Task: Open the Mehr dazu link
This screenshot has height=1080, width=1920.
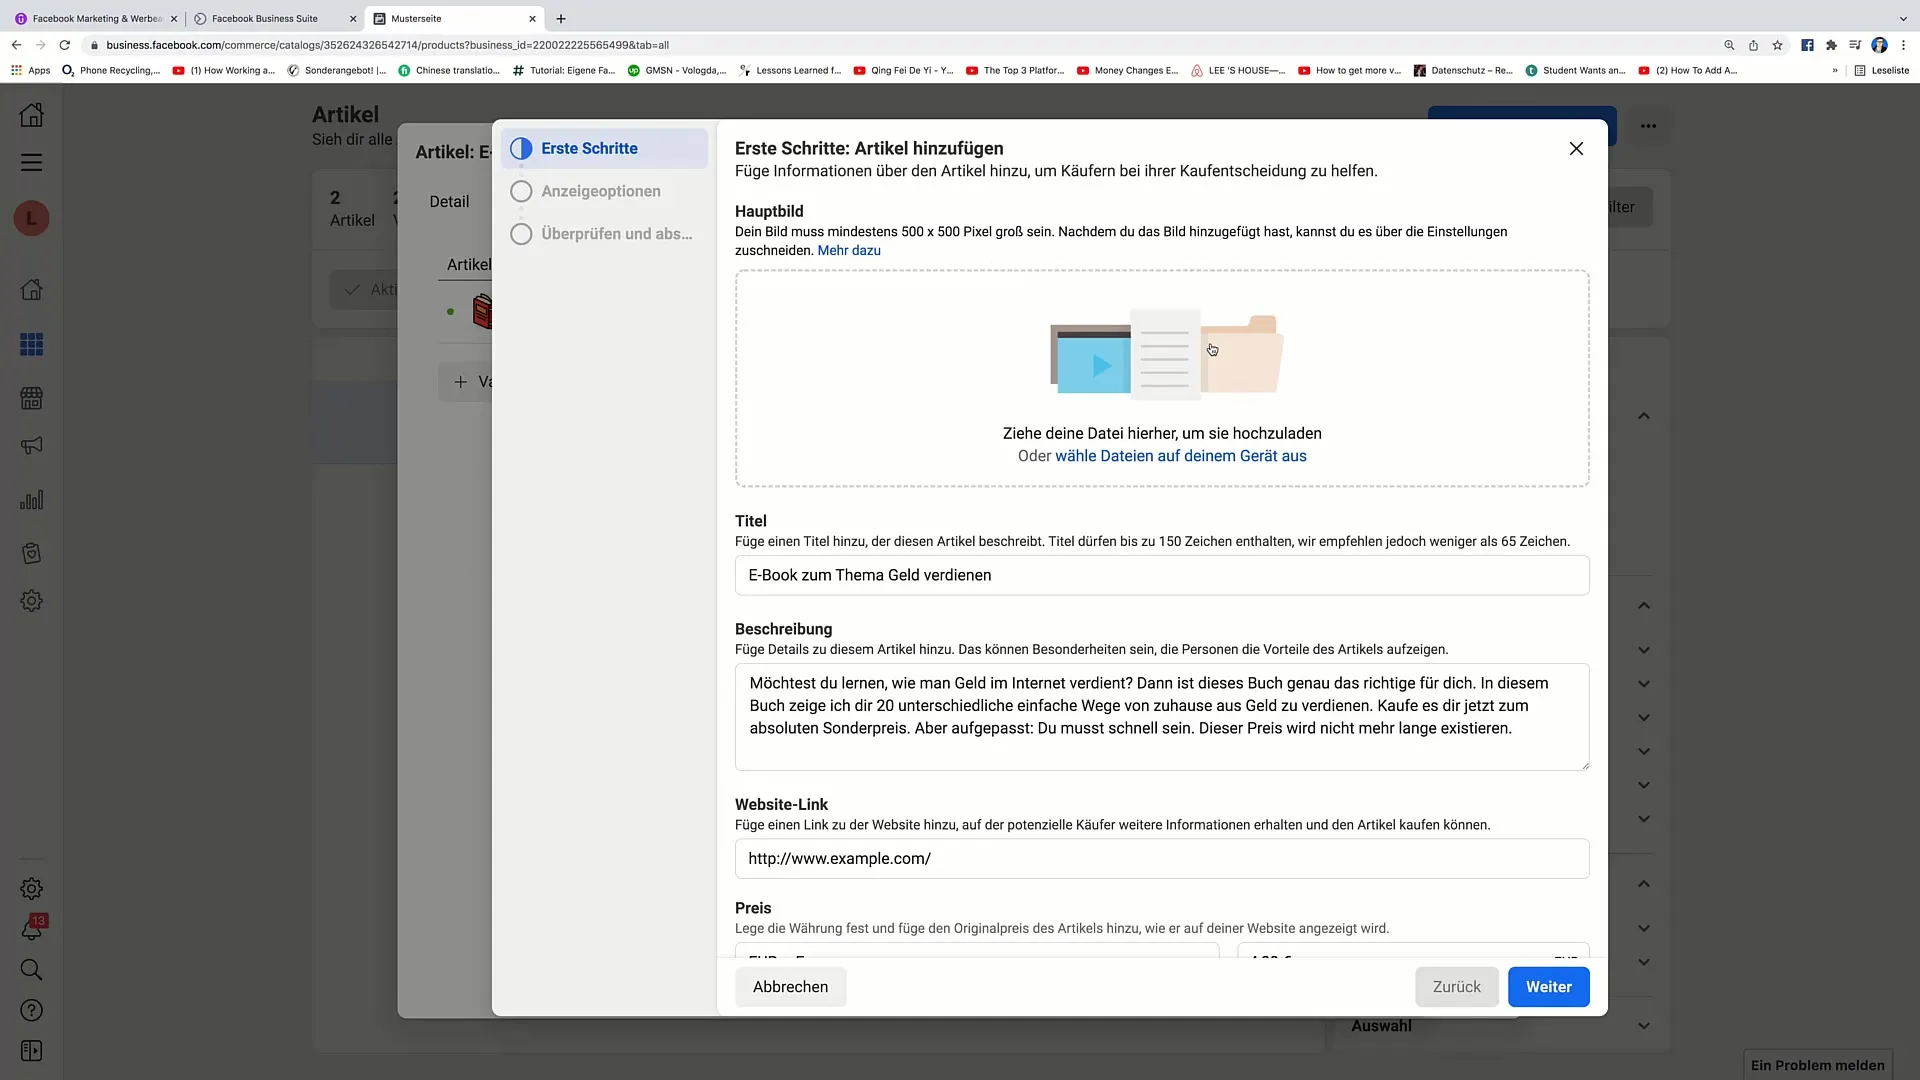Action: click(849, 250)
